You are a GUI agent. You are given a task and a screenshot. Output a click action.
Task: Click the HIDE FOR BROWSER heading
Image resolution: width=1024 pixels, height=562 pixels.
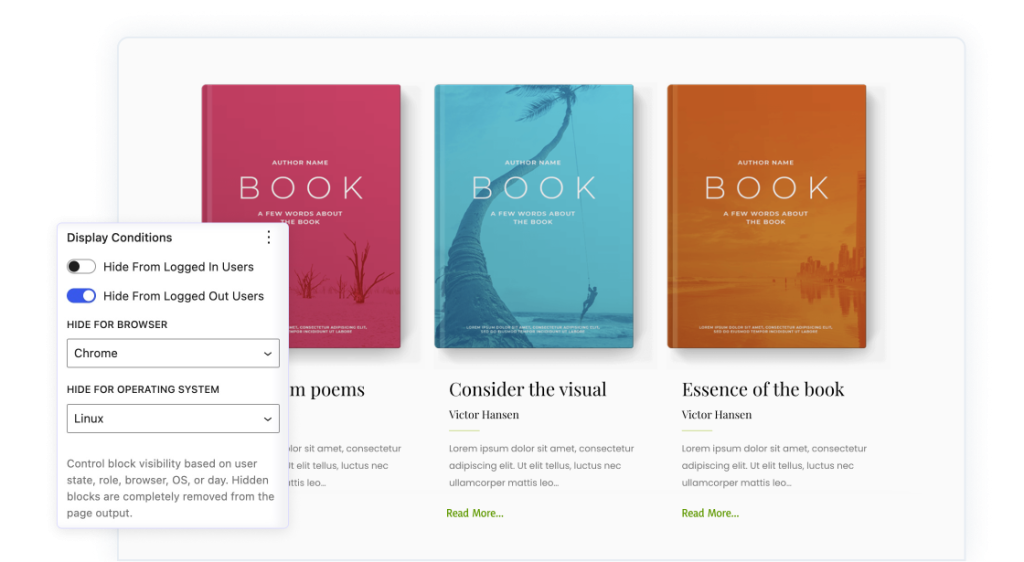(x=117, y=324)
